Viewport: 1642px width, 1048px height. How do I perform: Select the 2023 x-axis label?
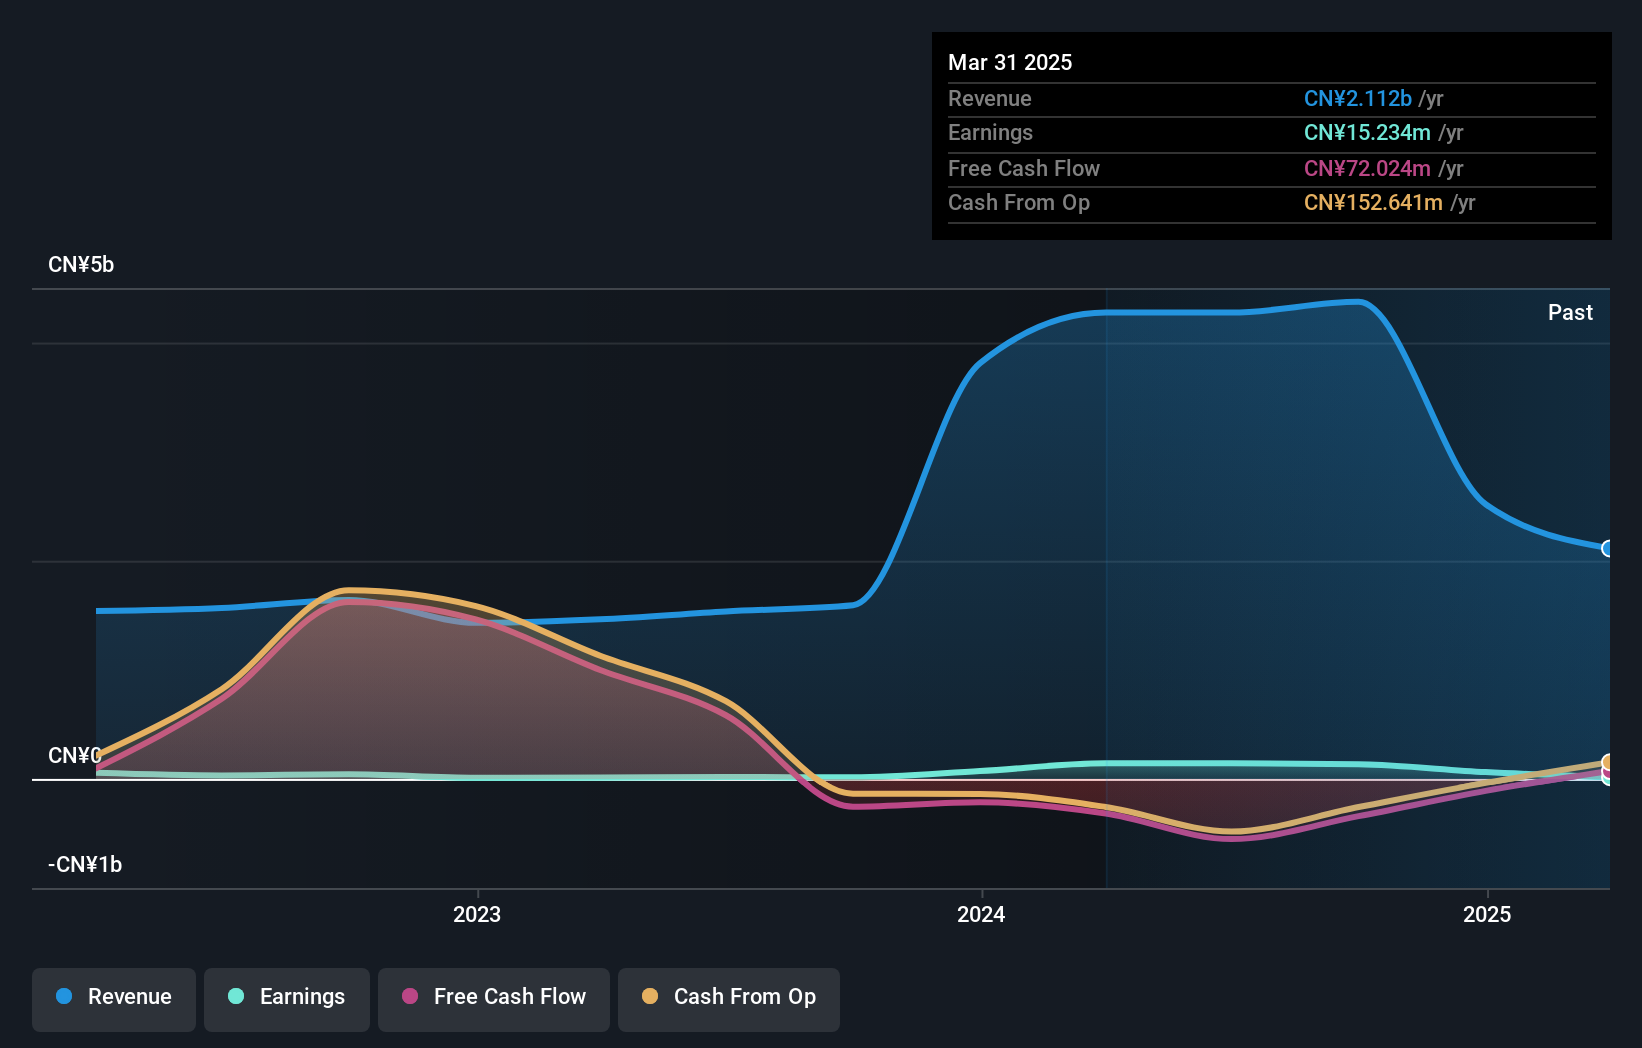[477, 914]
